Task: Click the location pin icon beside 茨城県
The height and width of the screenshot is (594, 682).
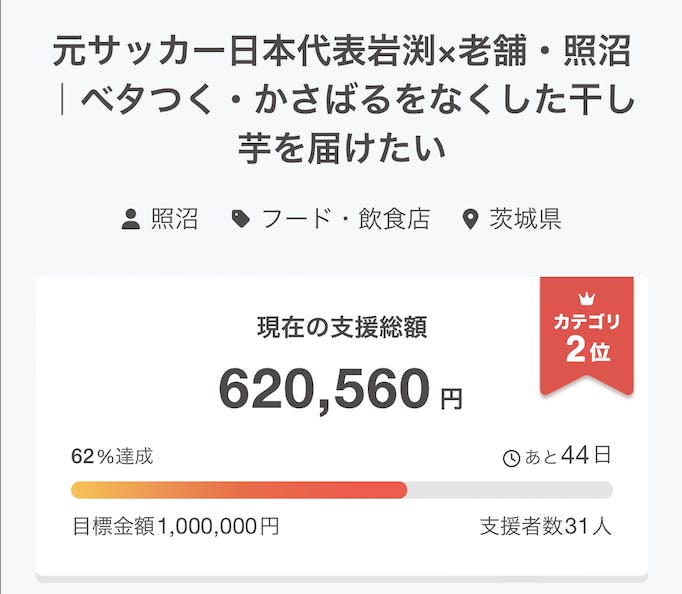Action: pos(471,220)
